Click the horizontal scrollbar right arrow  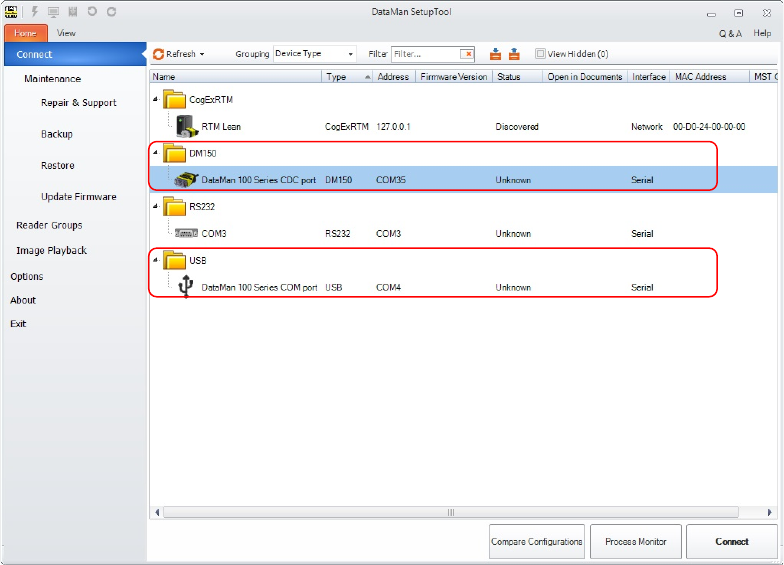click(770, 512)
